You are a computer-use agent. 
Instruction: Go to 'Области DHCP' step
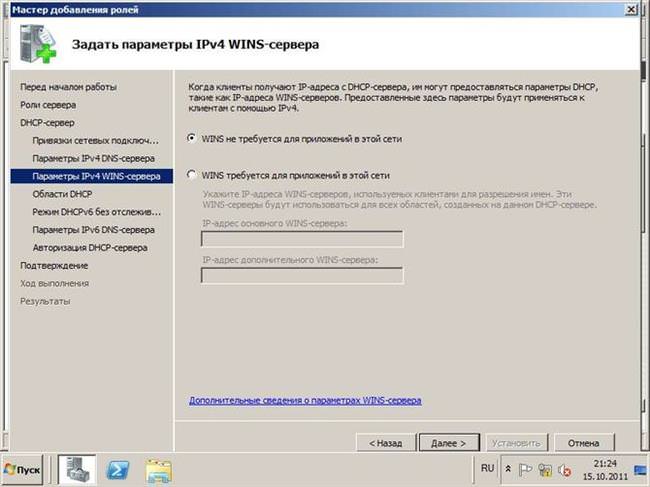(x=62, y=194)
